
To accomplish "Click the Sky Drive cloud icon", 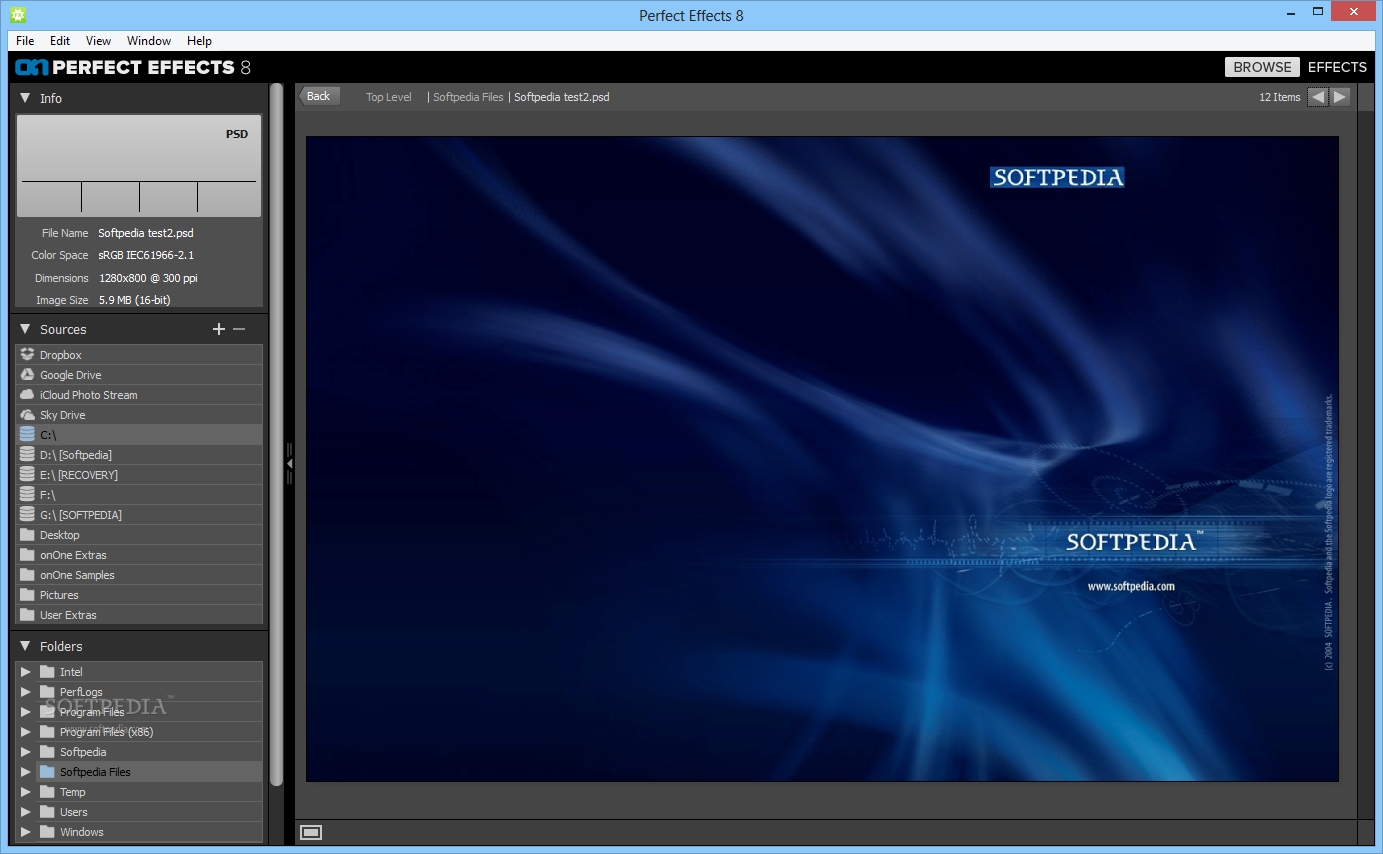I will pyautogui.click(x=27, y=415).
